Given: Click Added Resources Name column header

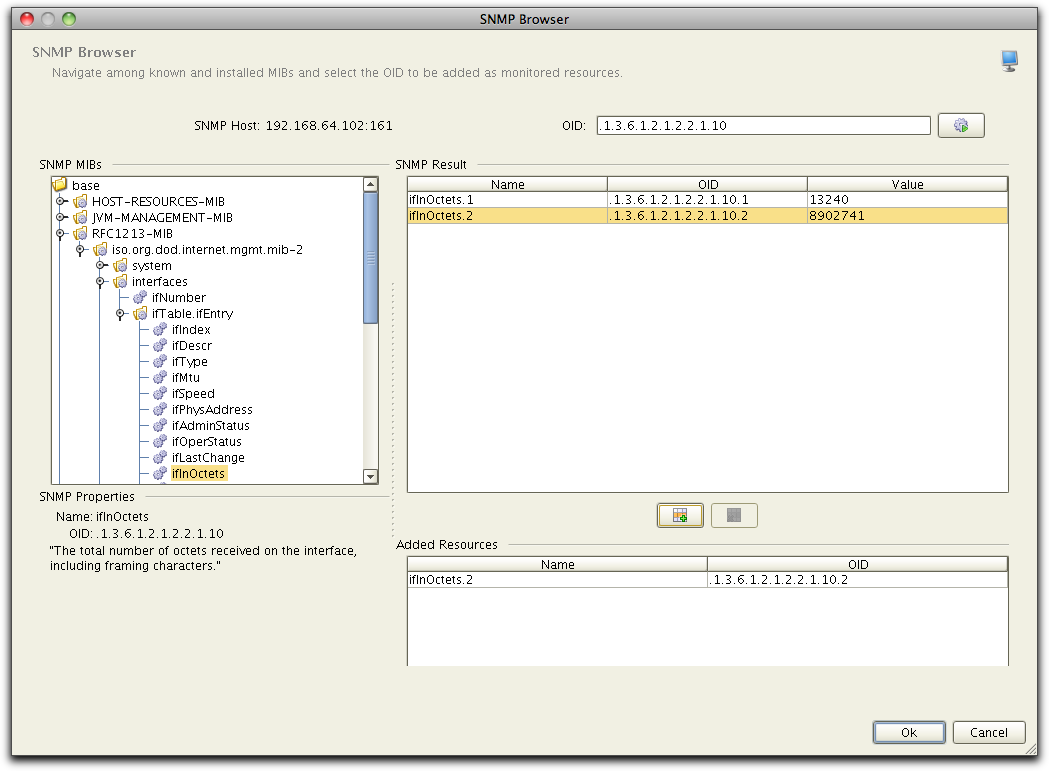Looking at the screenshot, I should (557, 564).
